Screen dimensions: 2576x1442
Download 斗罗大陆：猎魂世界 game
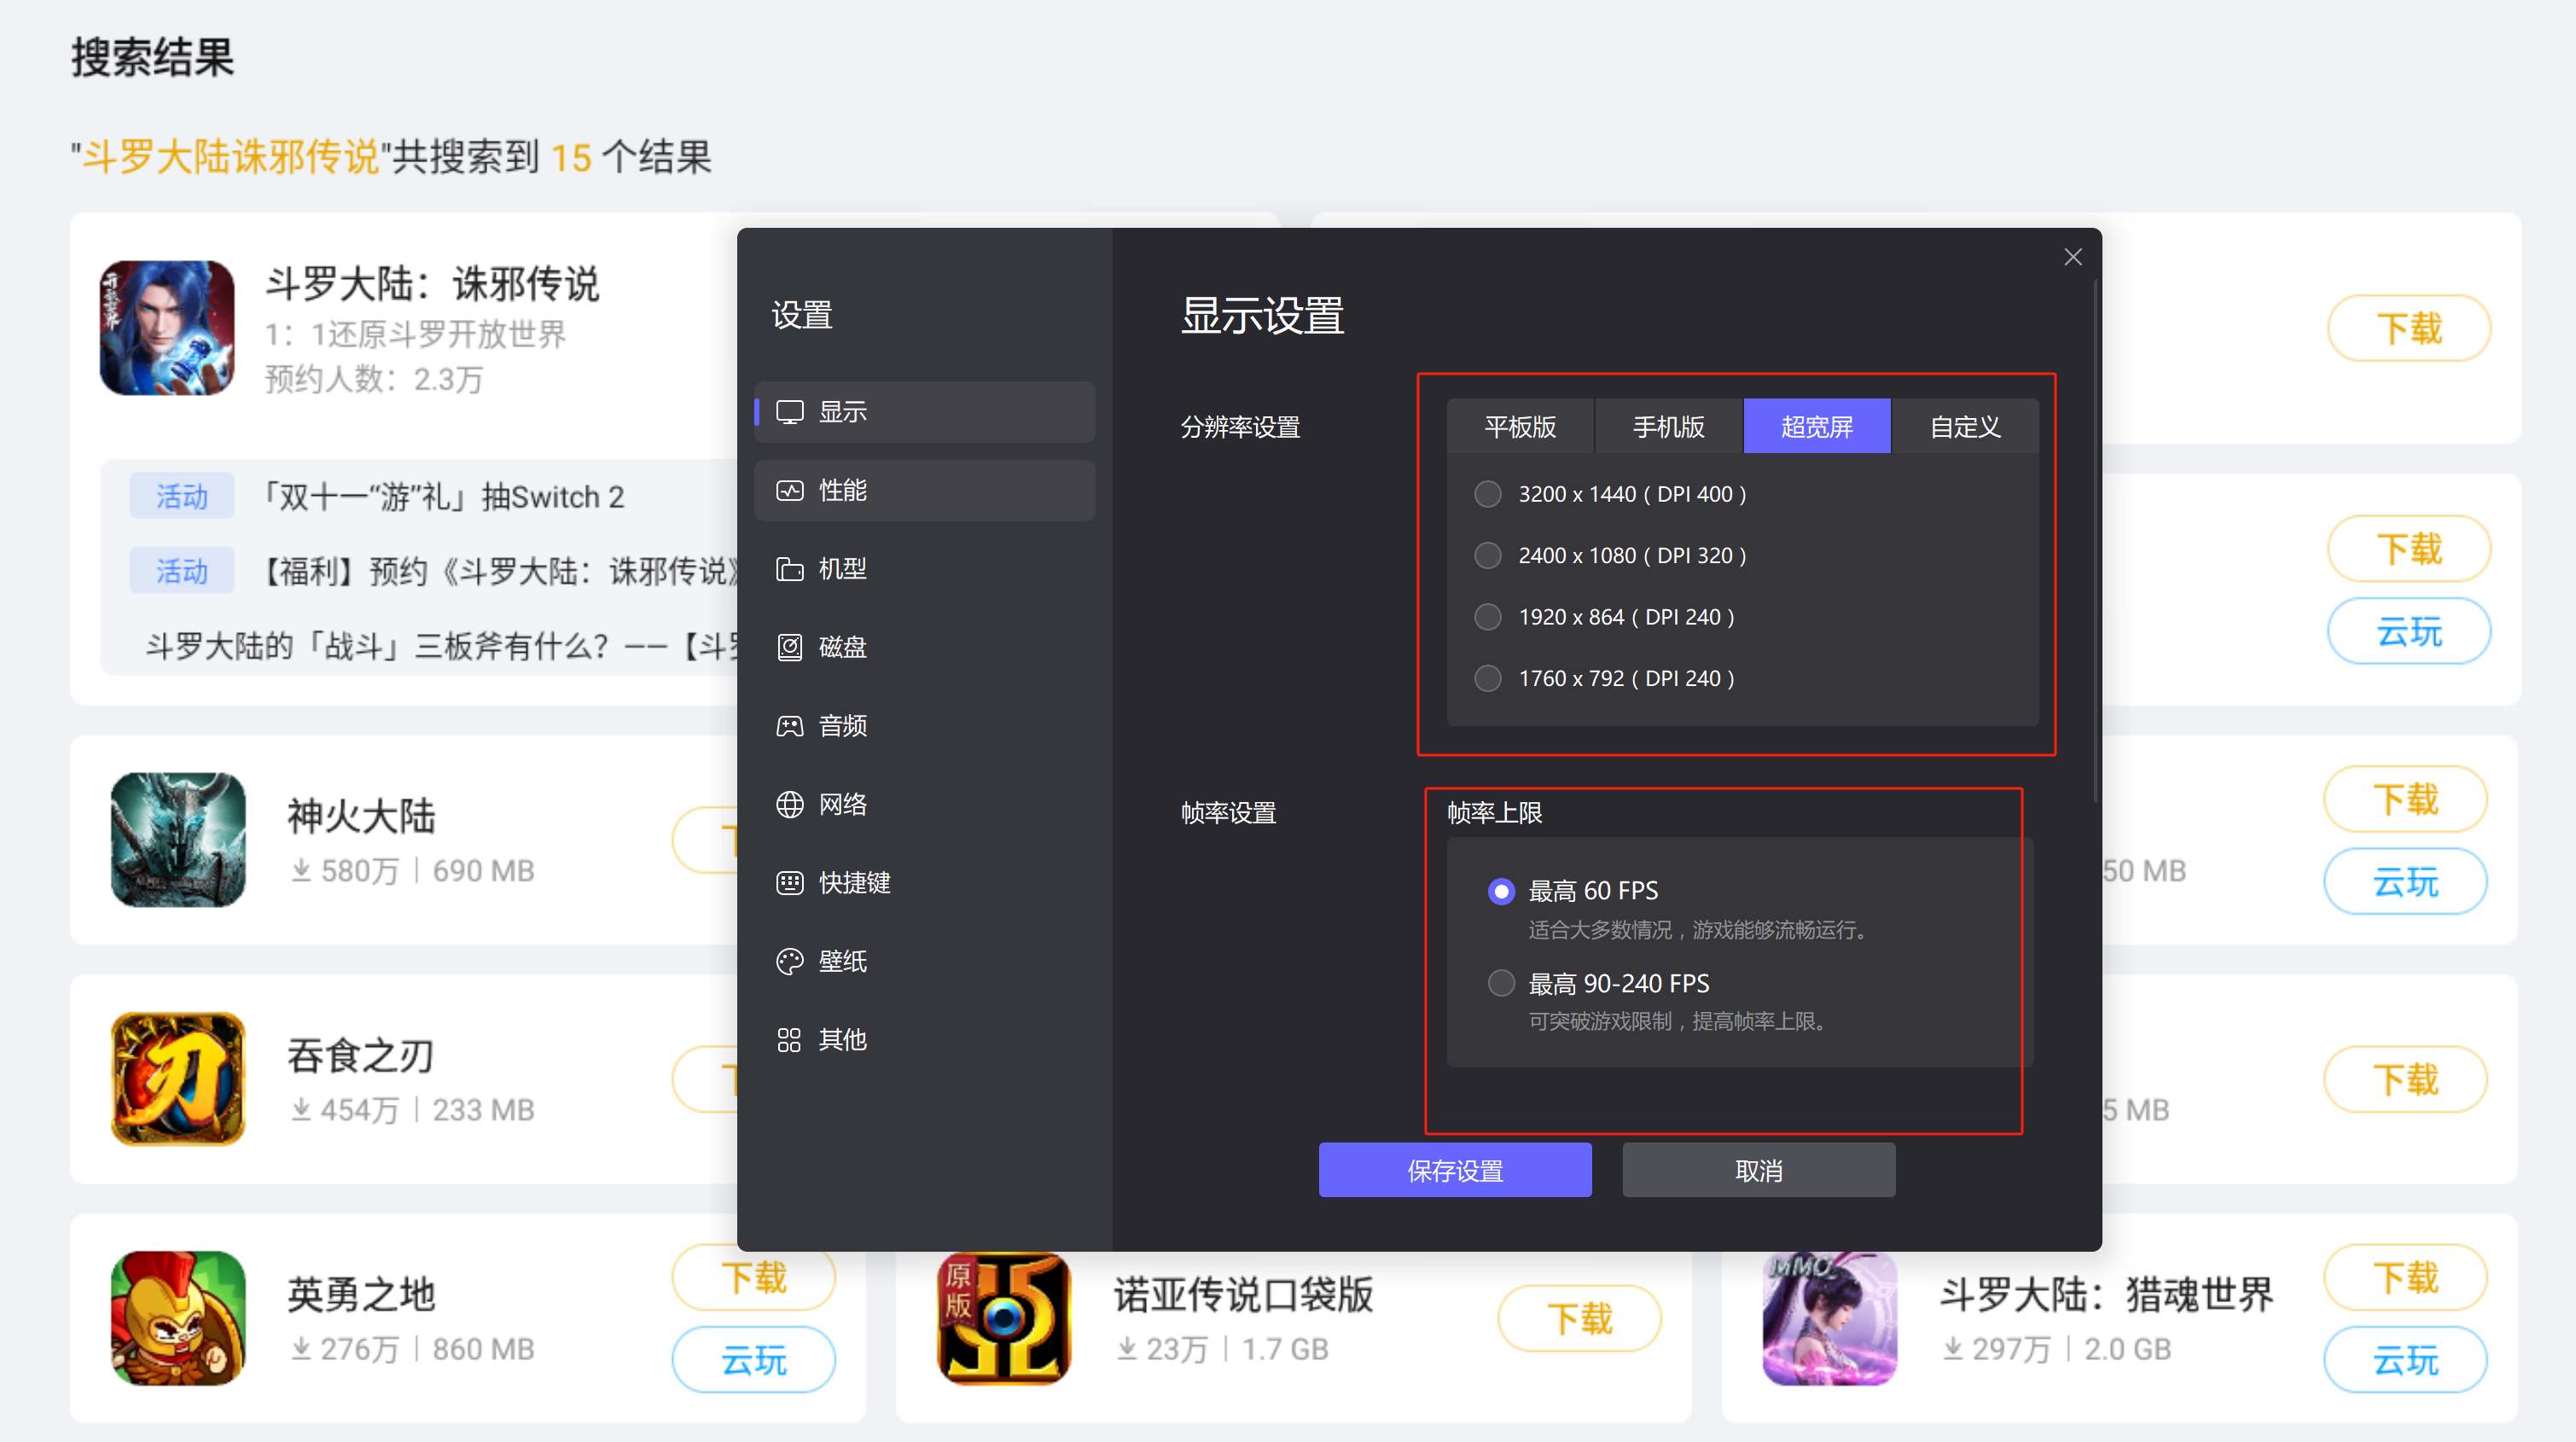click(2405, 1277)
